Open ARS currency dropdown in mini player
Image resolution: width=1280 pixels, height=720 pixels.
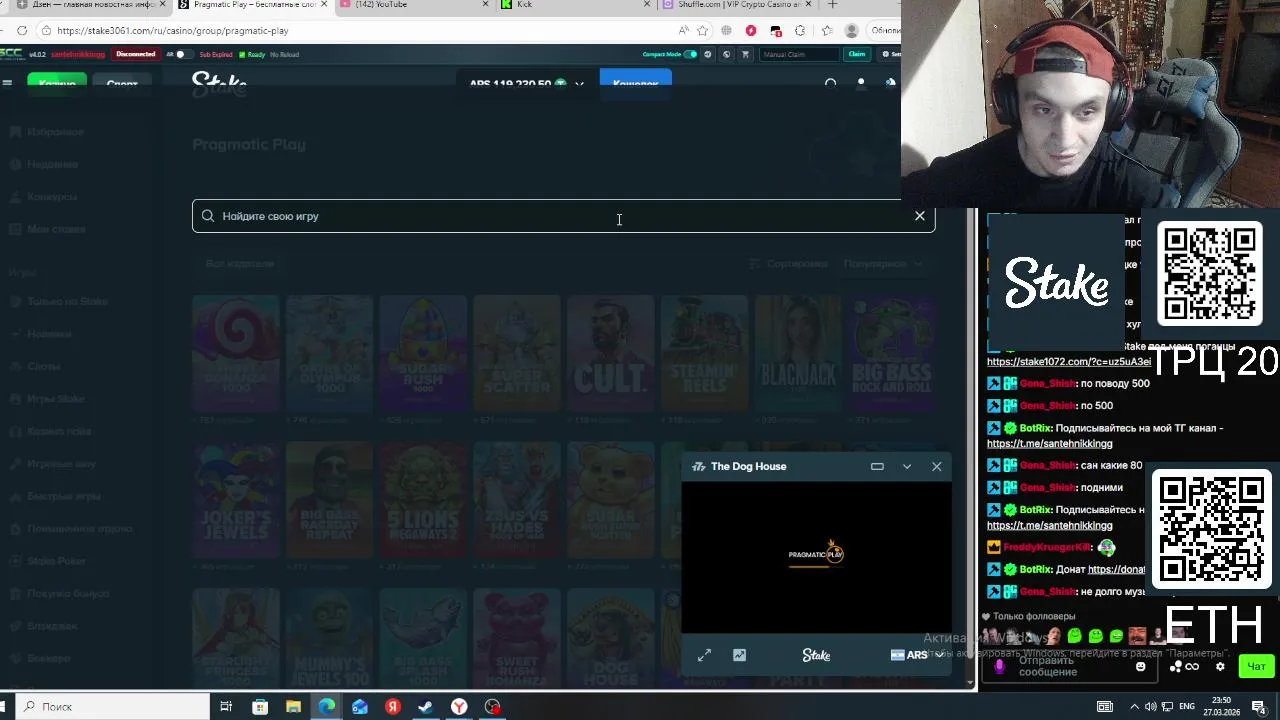(x=917, y=655)
